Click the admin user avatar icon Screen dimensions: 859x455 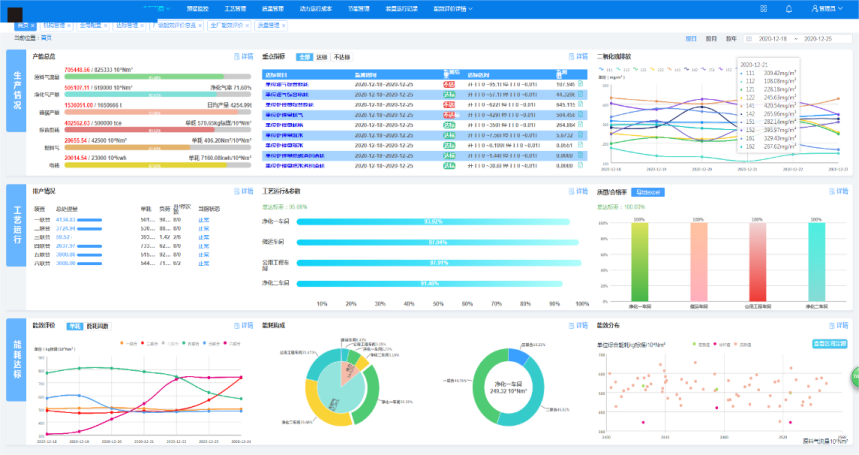coord(813,8)
